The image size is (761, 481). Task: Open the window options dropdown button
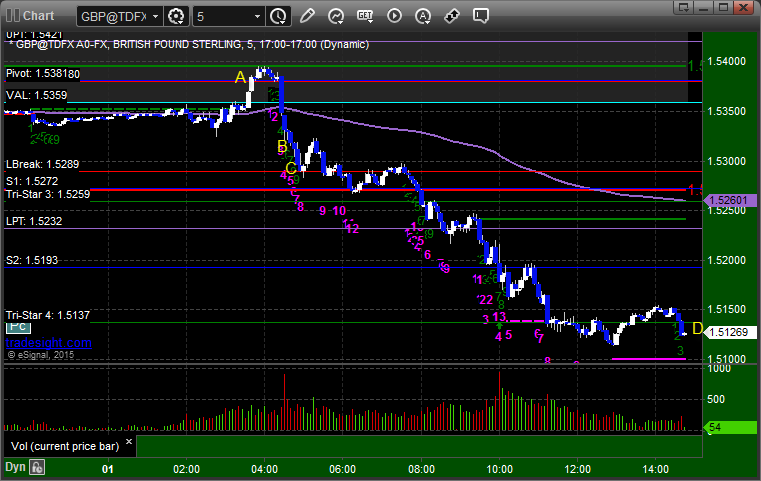pos(684,7)
